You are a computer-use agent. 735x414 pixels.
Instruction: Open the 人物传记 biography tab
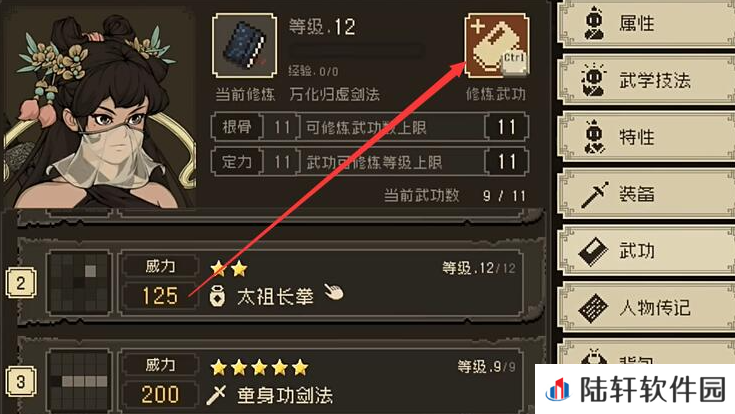[647, 308]
